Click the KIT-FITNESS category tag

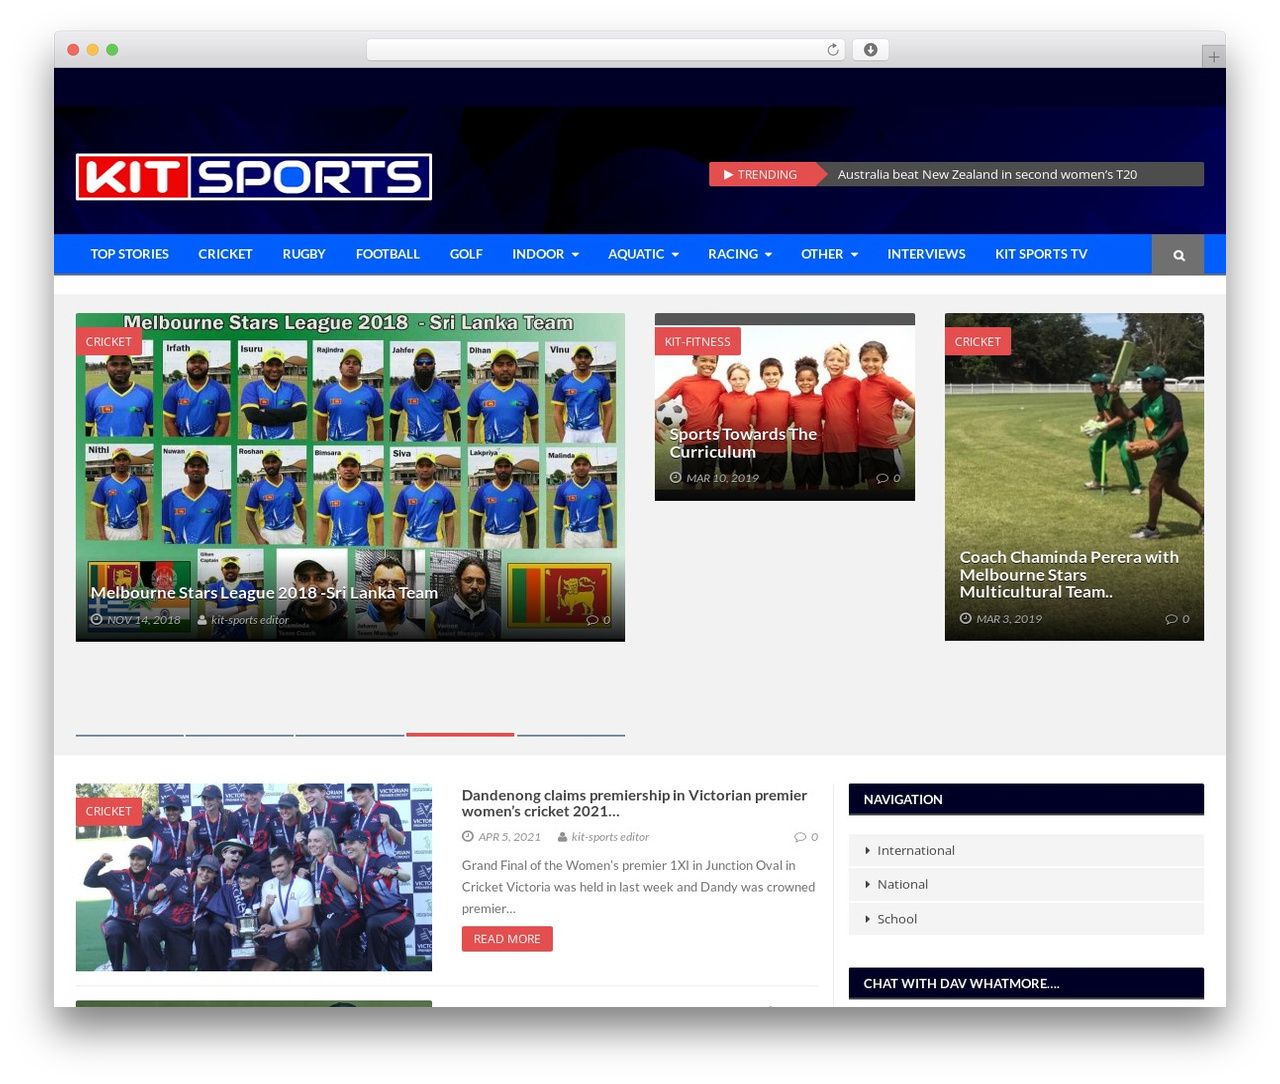click(x=698, y=341)
